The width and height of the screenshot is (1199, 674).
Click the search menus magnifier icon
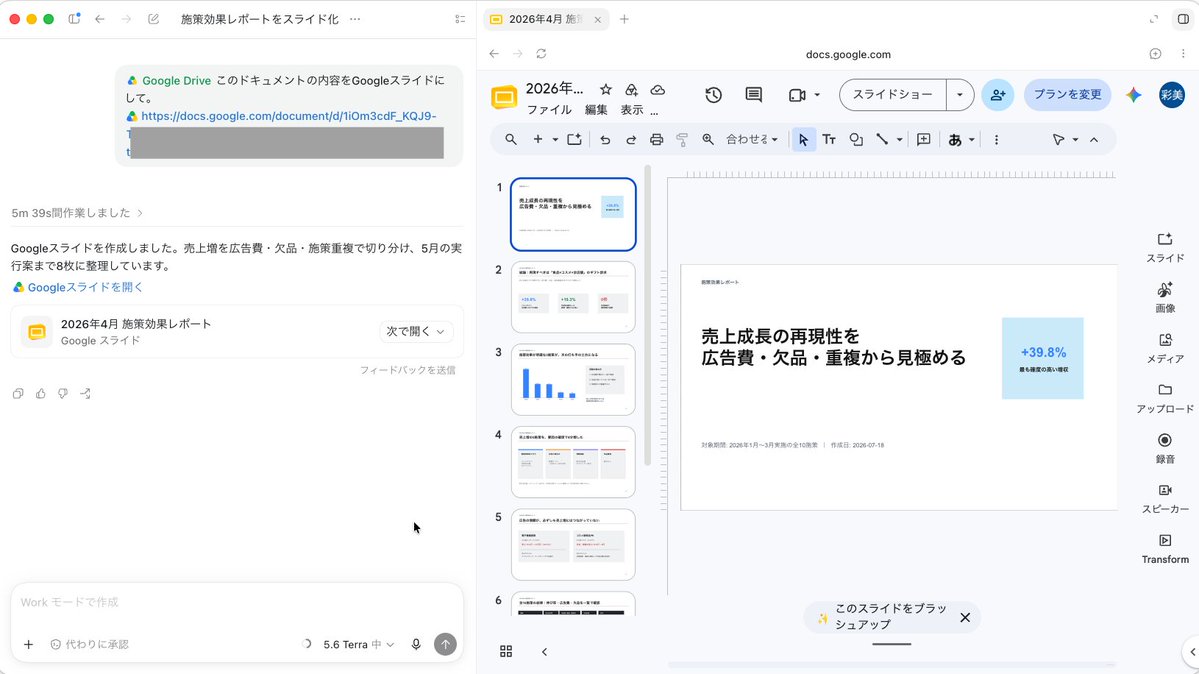(511, 140)
